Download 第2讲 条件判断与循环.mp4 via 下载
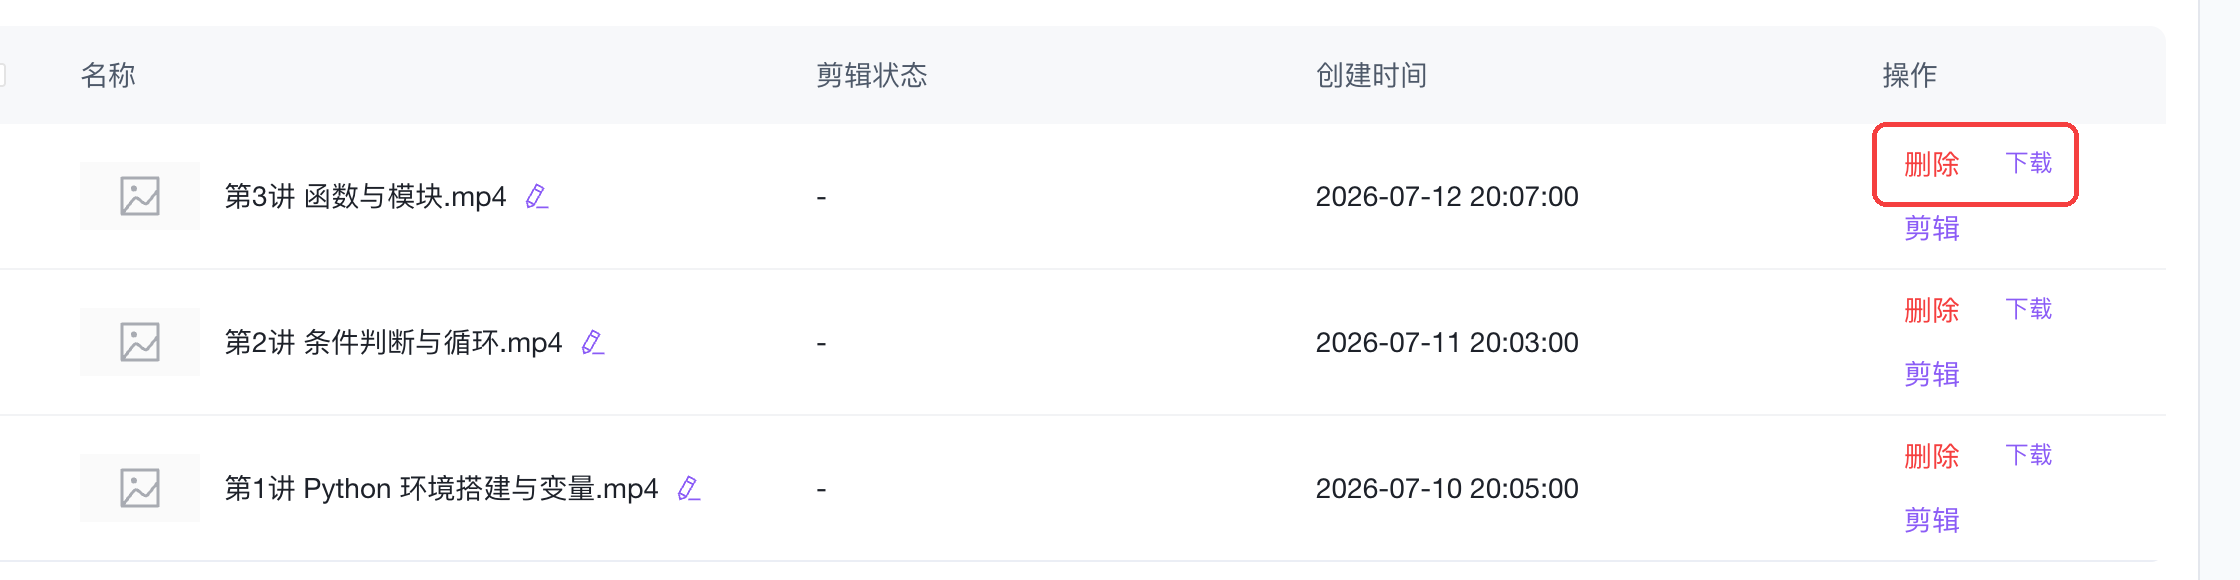This screenshot has height=580, width=2240. (x=2028, y=309)
